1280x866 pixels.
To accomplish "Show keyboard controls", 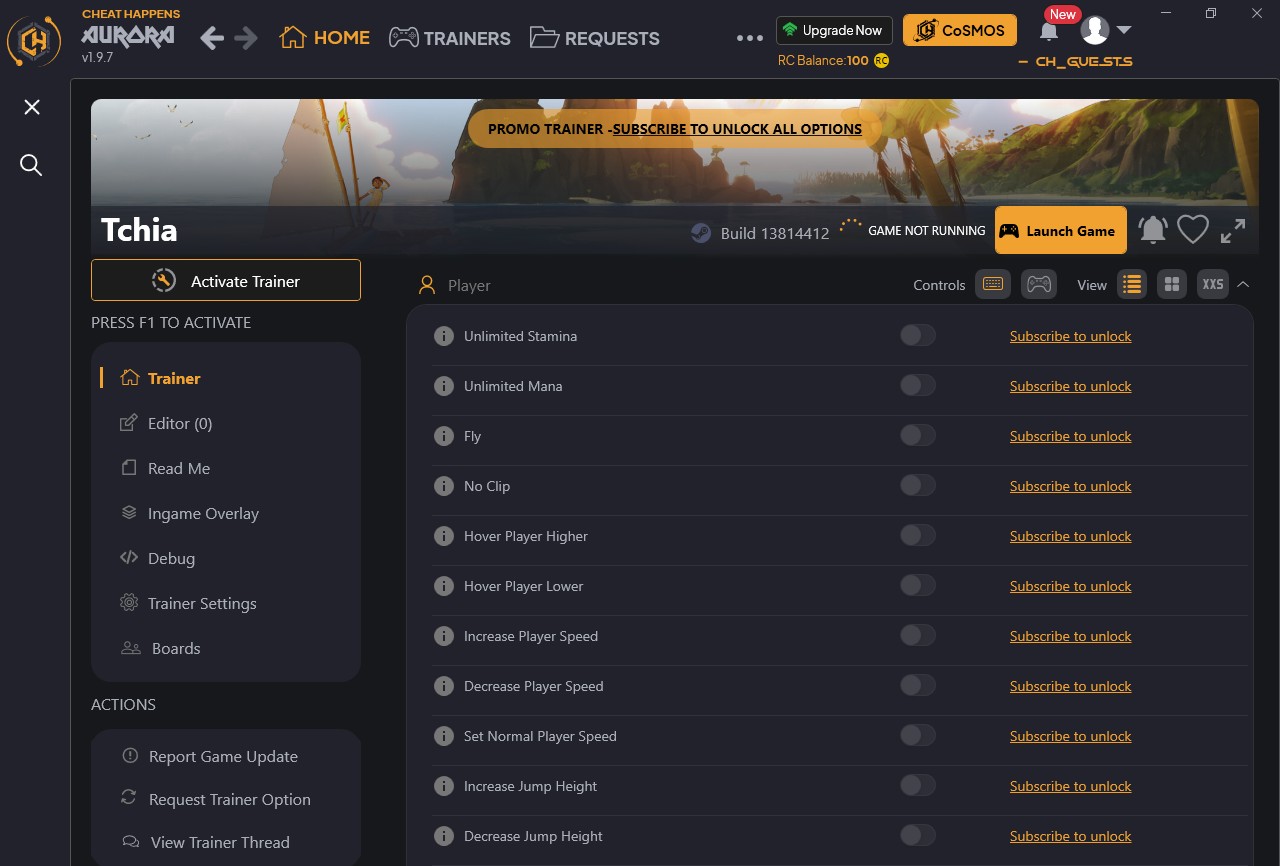I will 993,284.
